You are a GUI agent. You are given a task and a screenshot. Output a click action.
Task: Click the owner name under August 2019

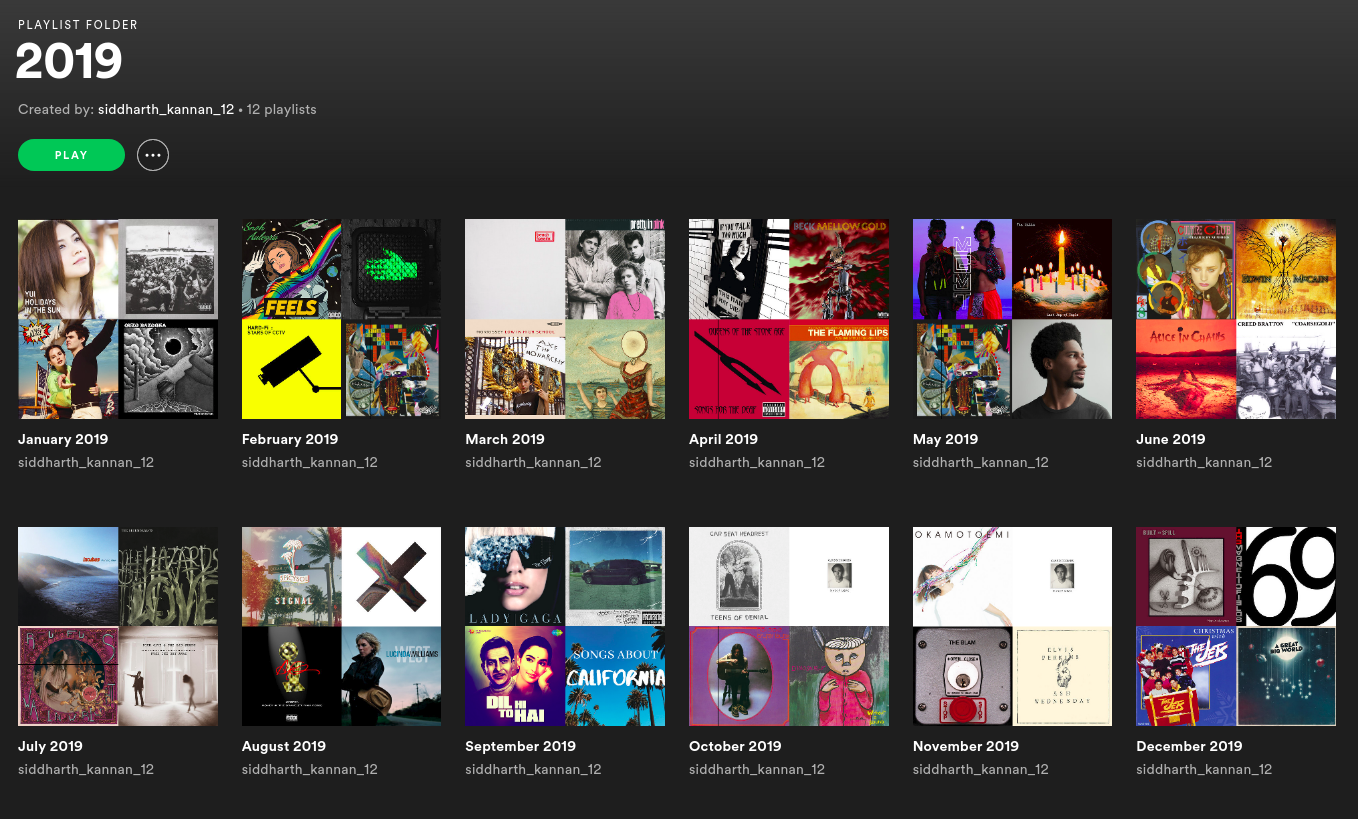(310, 769)
